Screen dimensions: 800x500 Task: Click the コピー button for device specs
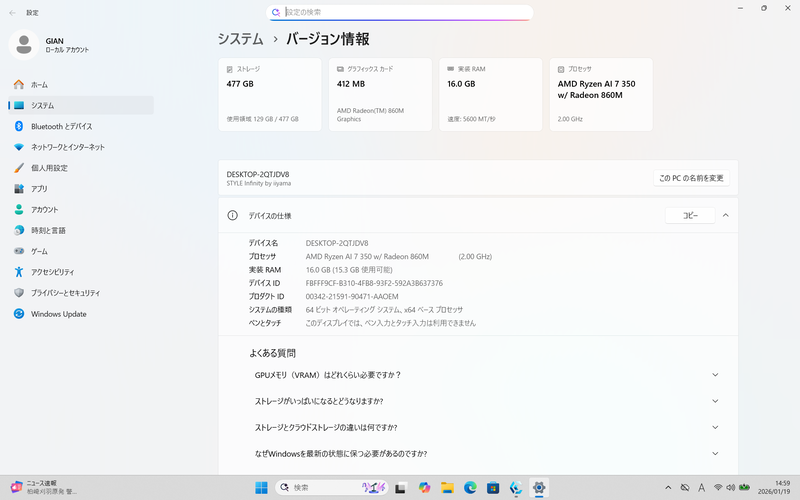690,216
